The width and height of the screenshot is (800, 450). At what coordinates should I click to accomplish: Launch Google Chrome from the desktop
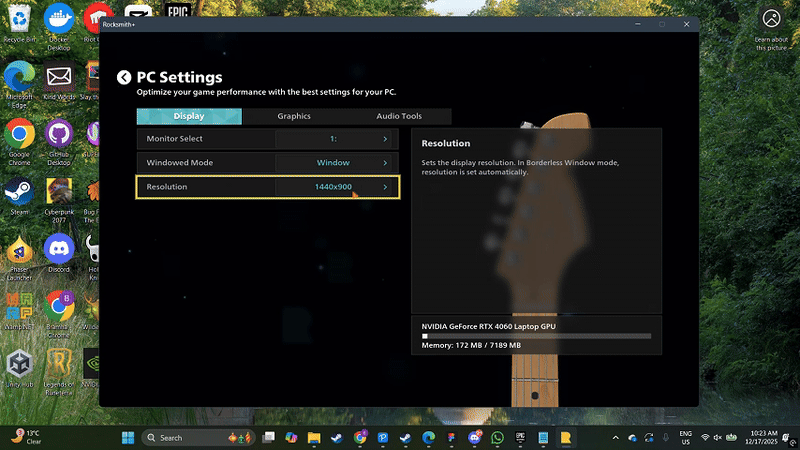pos(19,135)
